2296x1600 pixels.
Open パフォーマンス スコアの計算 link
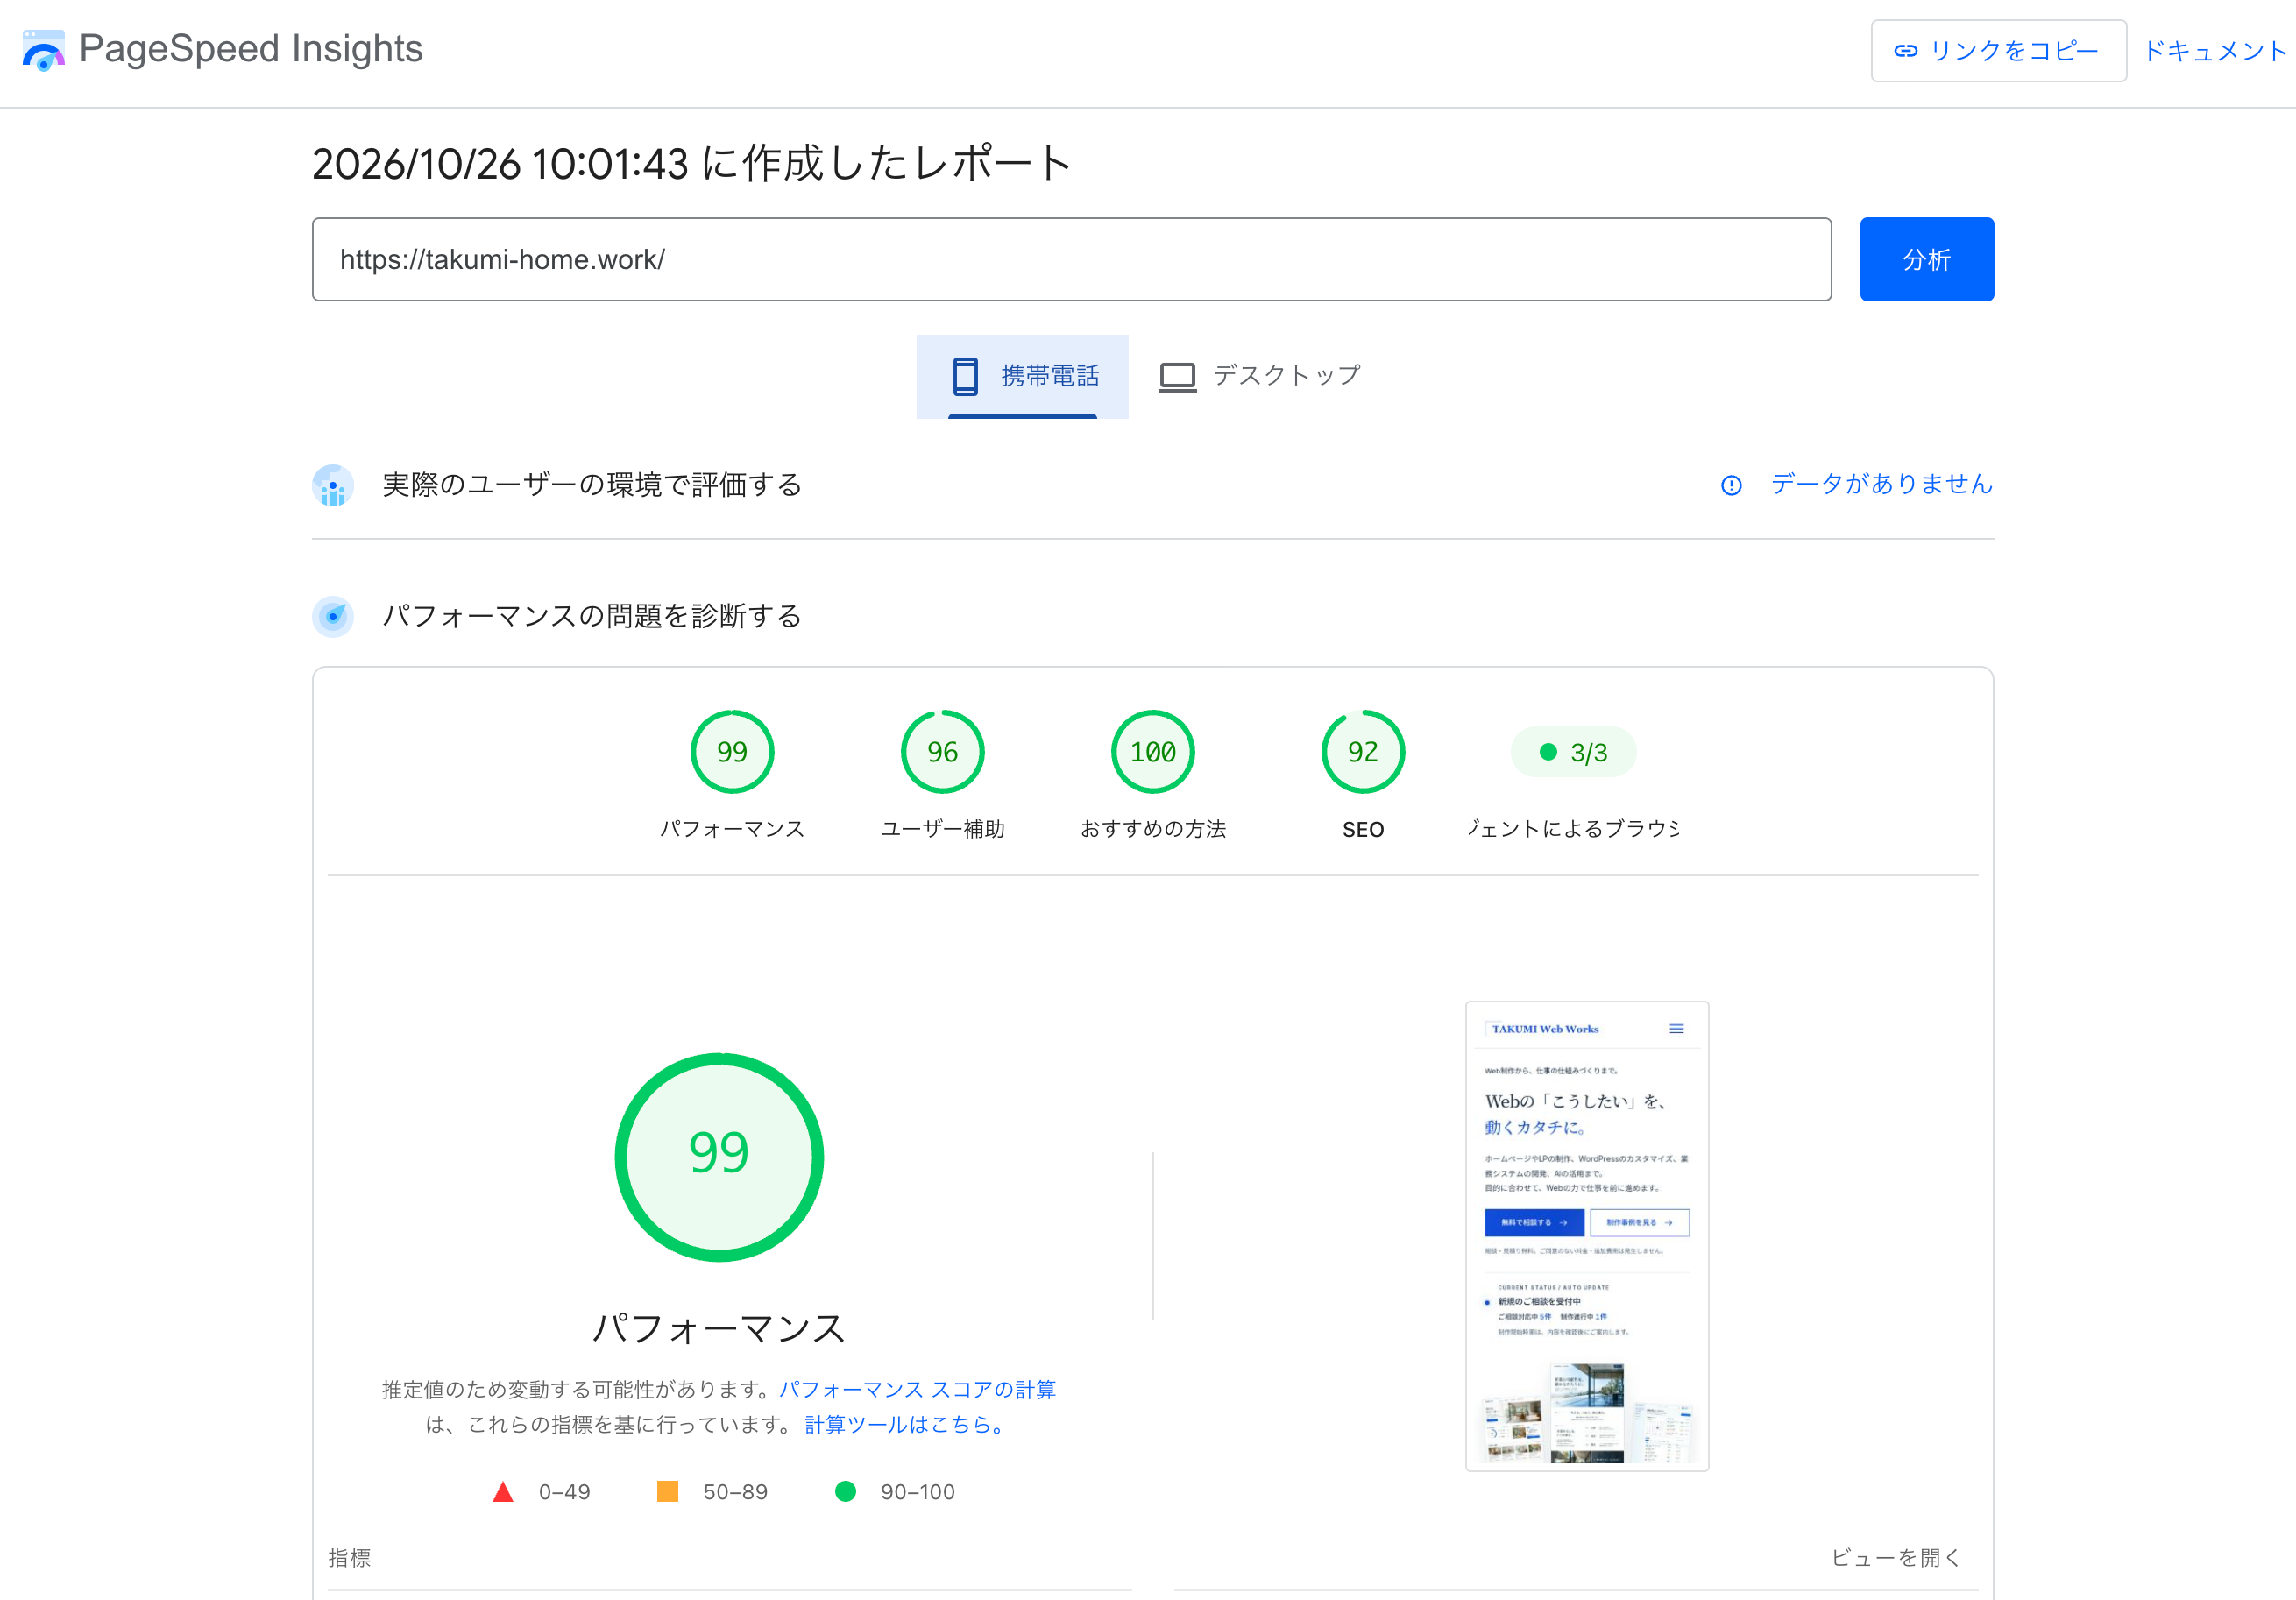tap(917, 1389)
